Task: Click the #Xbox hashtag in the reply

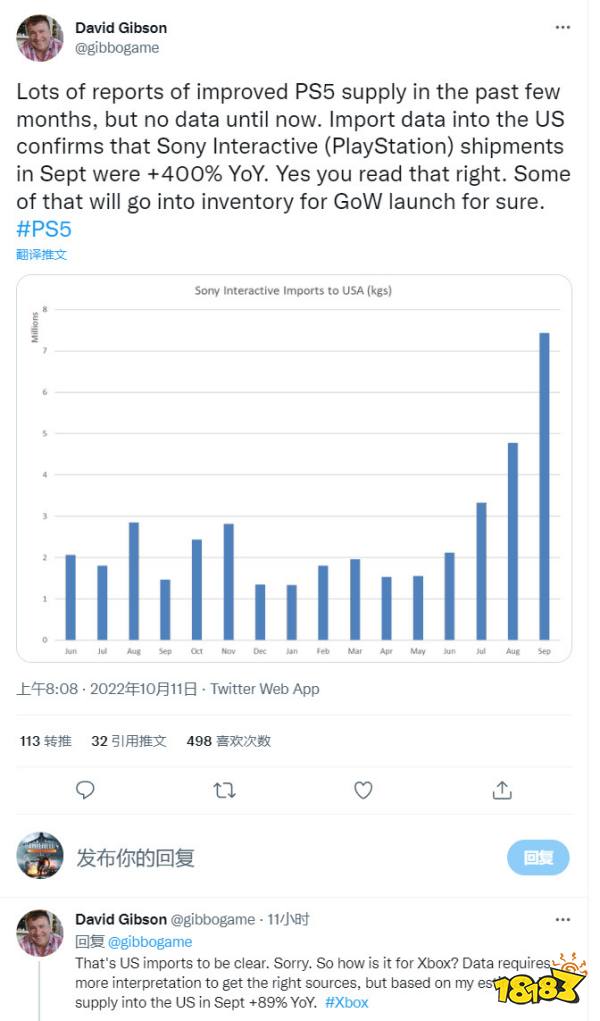Action: pos(347,1002)
